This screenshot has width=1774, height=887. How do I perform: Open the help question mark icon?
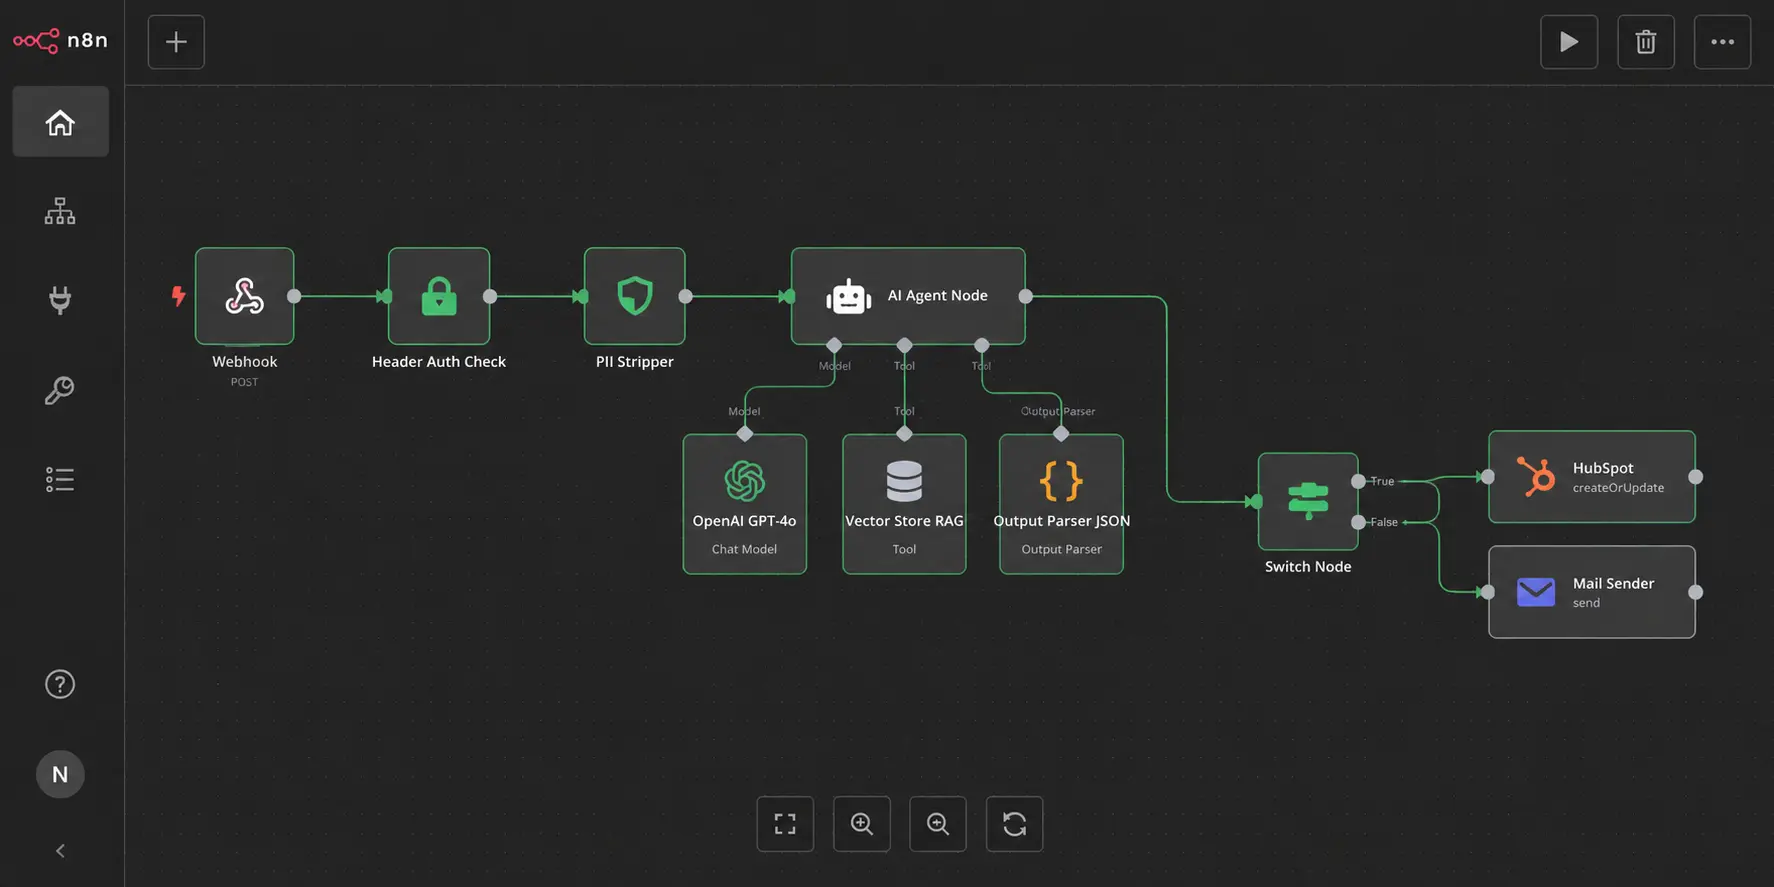60,684
